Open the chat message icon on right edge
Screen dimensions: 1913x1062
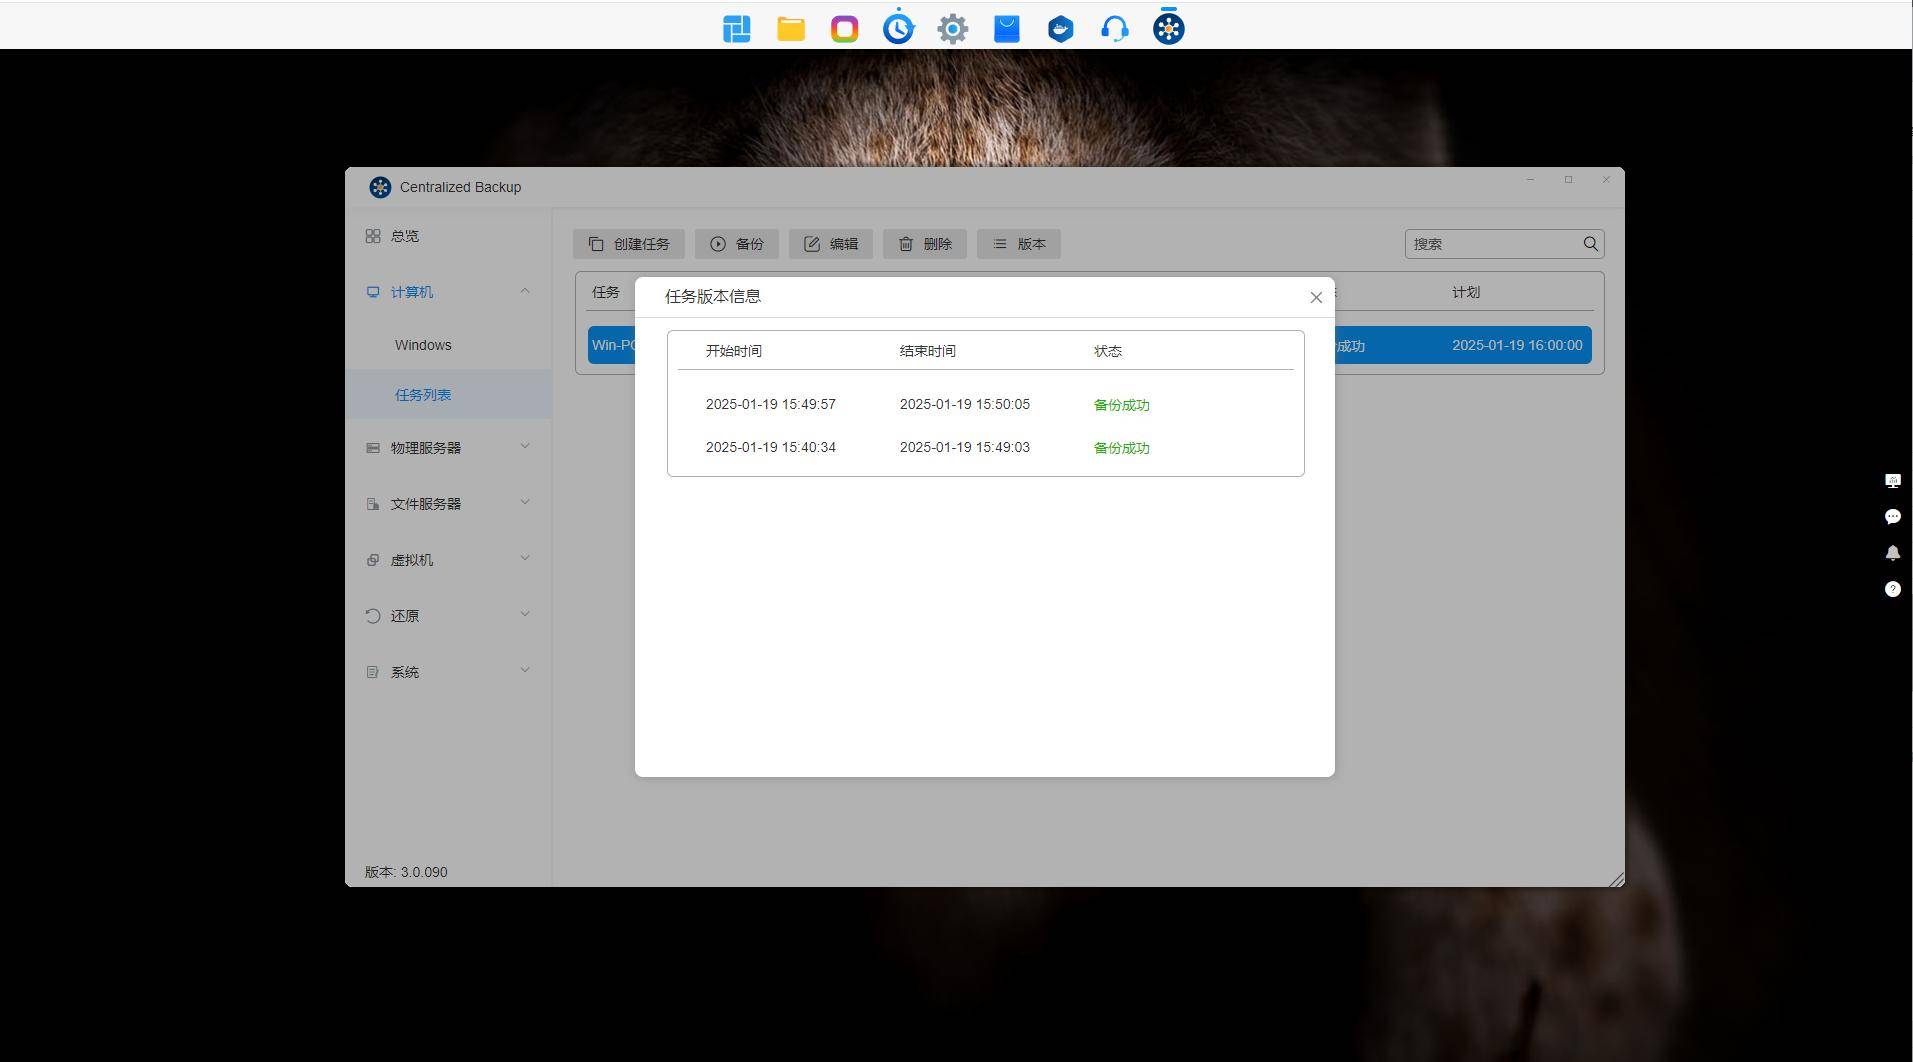point(1892,517)
